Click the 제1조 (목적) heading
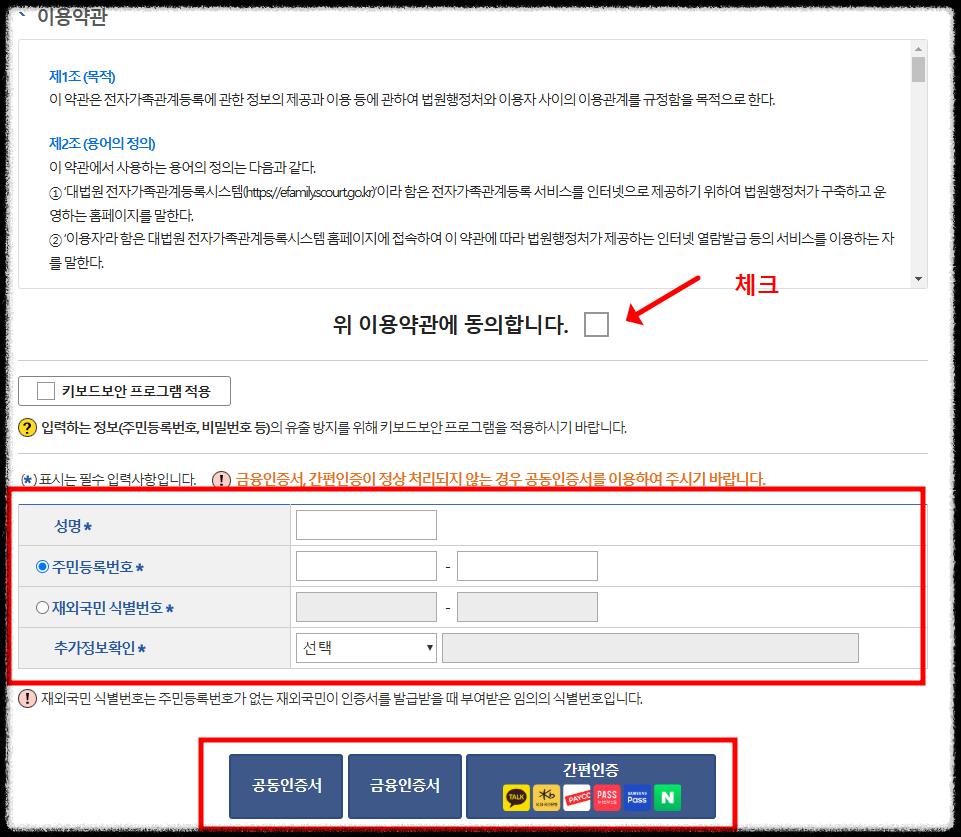This screenshot has width=961, height=837. (82, 77)
